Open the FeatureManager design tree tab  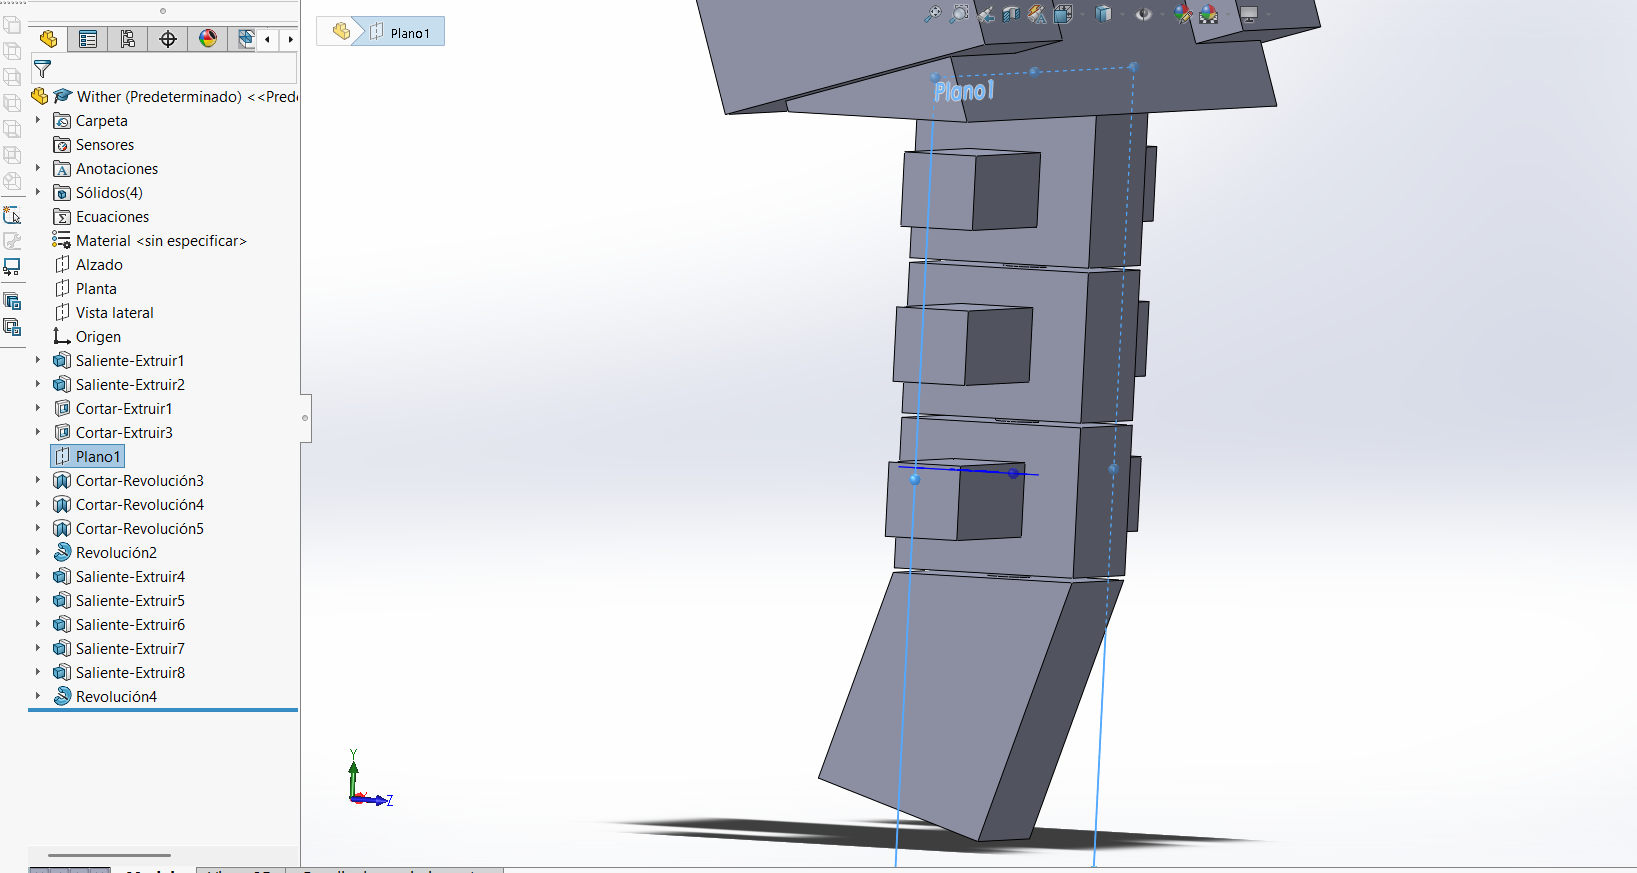coord(48,39)
